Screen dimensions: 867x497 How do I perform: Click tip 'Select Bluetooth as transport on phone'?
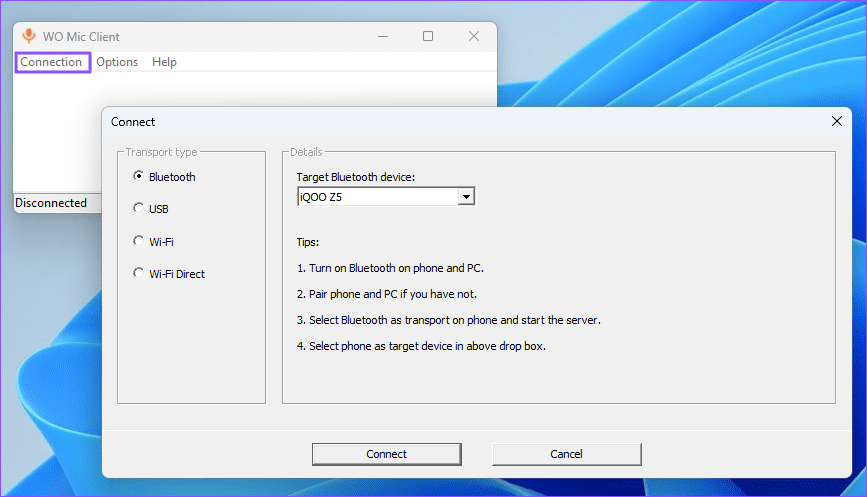[x=448, y=320]
